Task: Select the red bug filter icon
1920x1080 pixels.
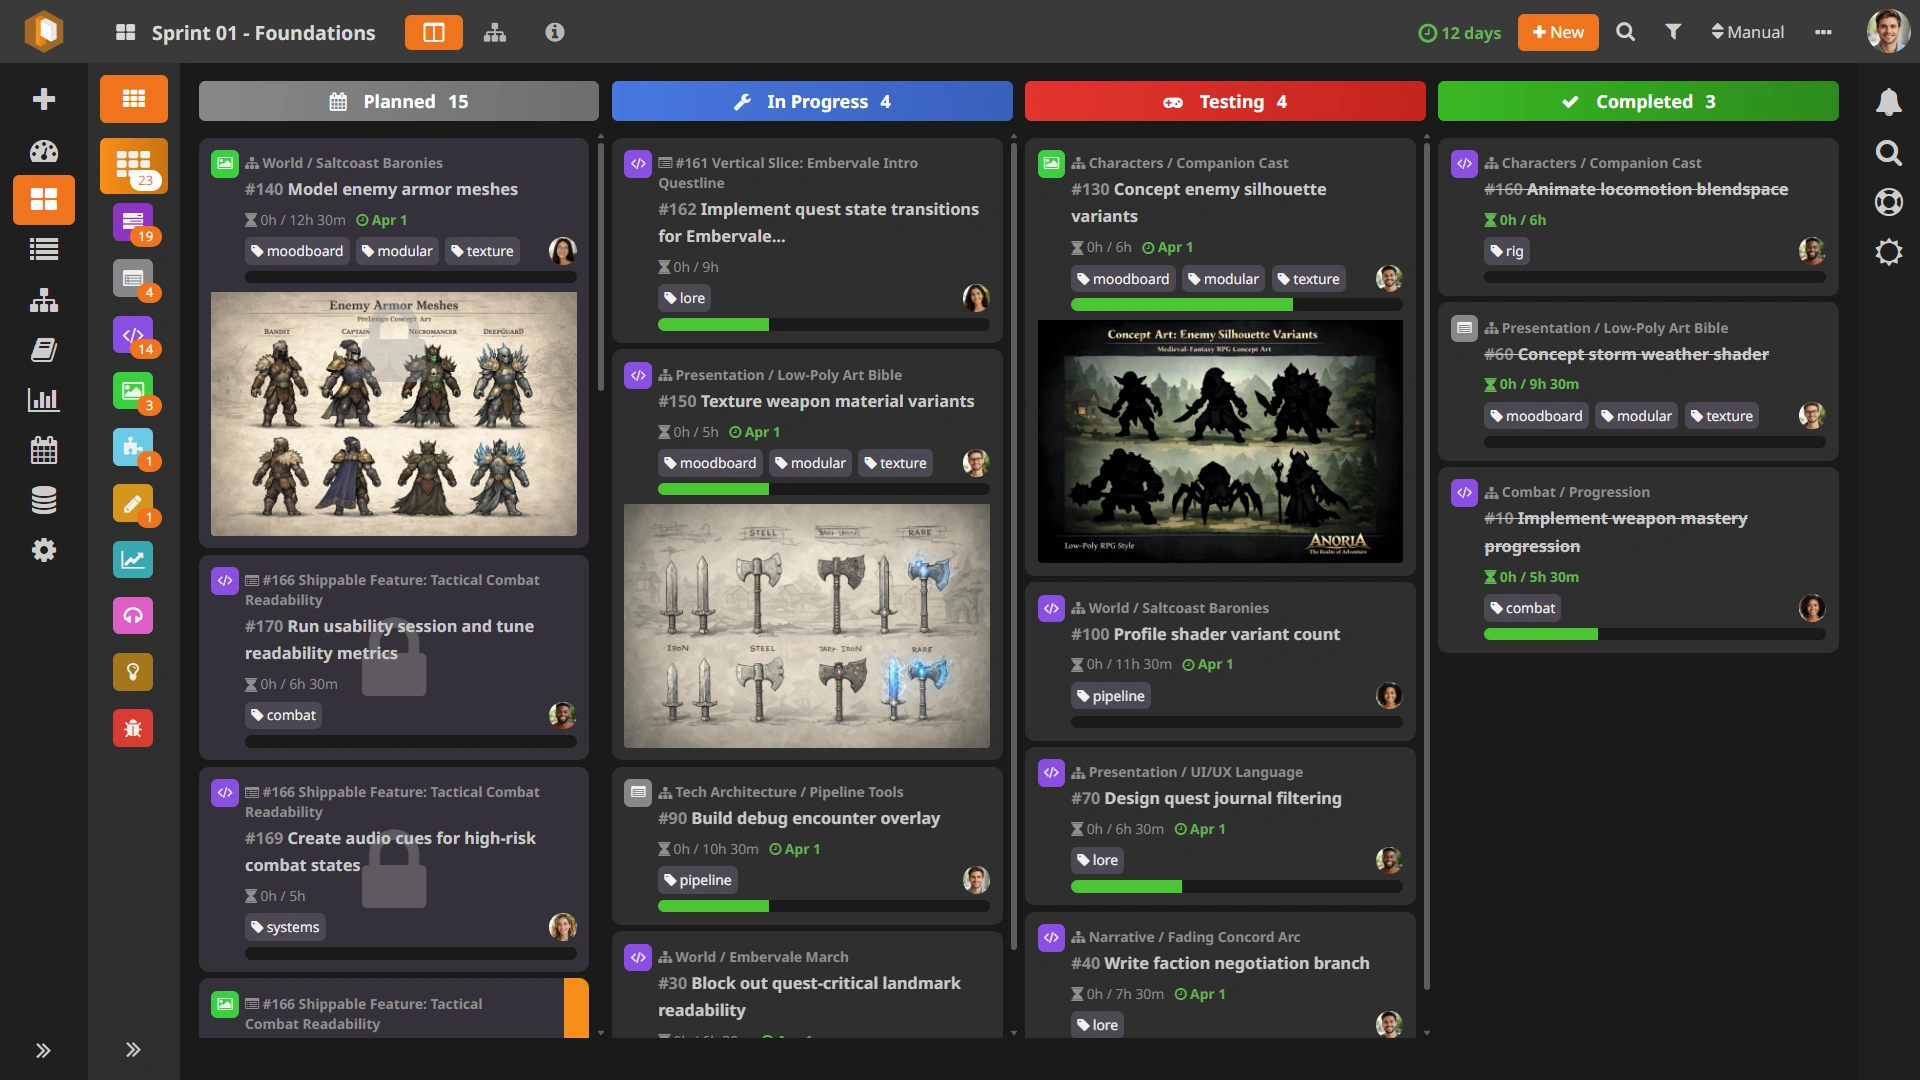Action: click(133, 728)
